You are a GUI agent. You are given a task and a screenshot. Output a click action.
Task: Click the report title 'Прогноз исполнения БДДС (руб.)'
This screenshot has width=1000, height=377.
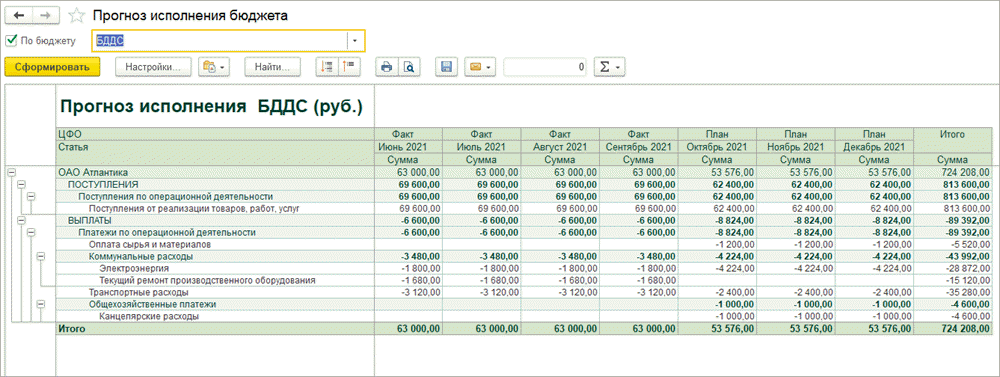[211, 107]
